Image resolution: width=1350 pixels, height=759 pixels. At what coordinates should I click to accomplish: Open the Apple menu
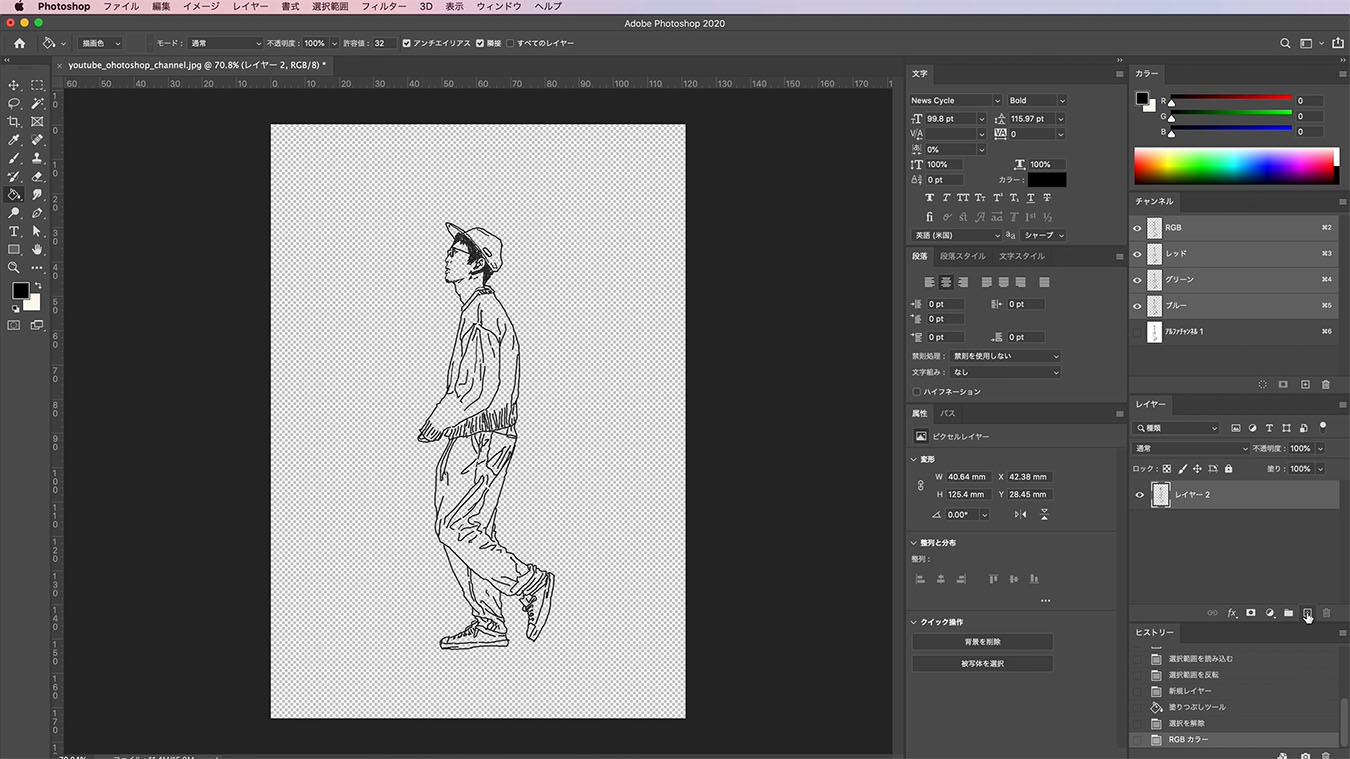click(x=18, y=6)
